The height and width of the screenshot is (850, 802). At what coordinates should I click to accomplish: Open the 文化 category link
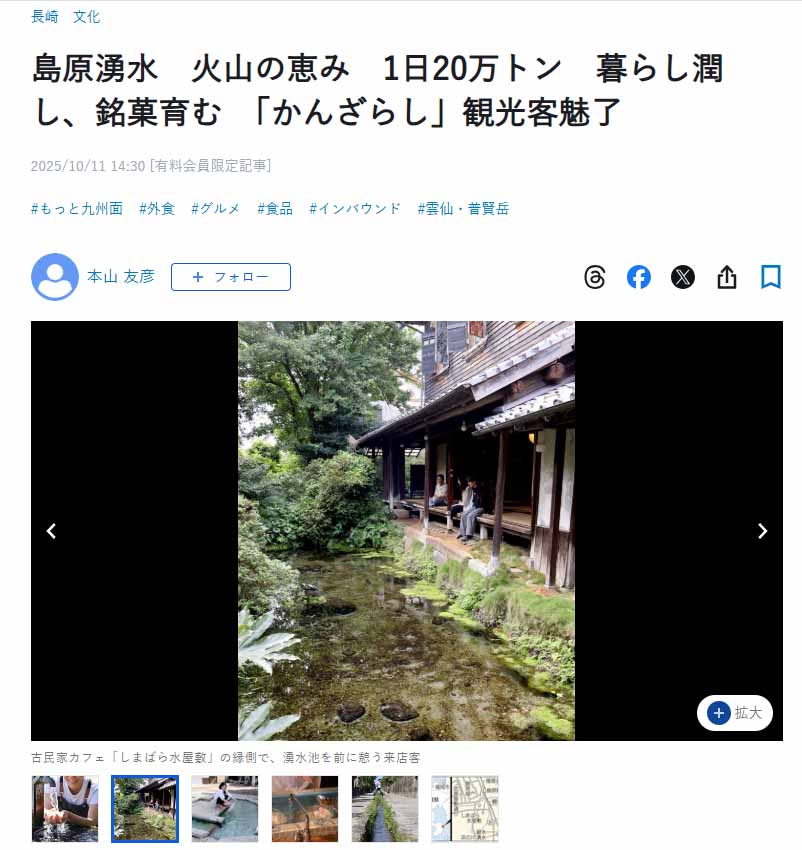coord(86,17)
